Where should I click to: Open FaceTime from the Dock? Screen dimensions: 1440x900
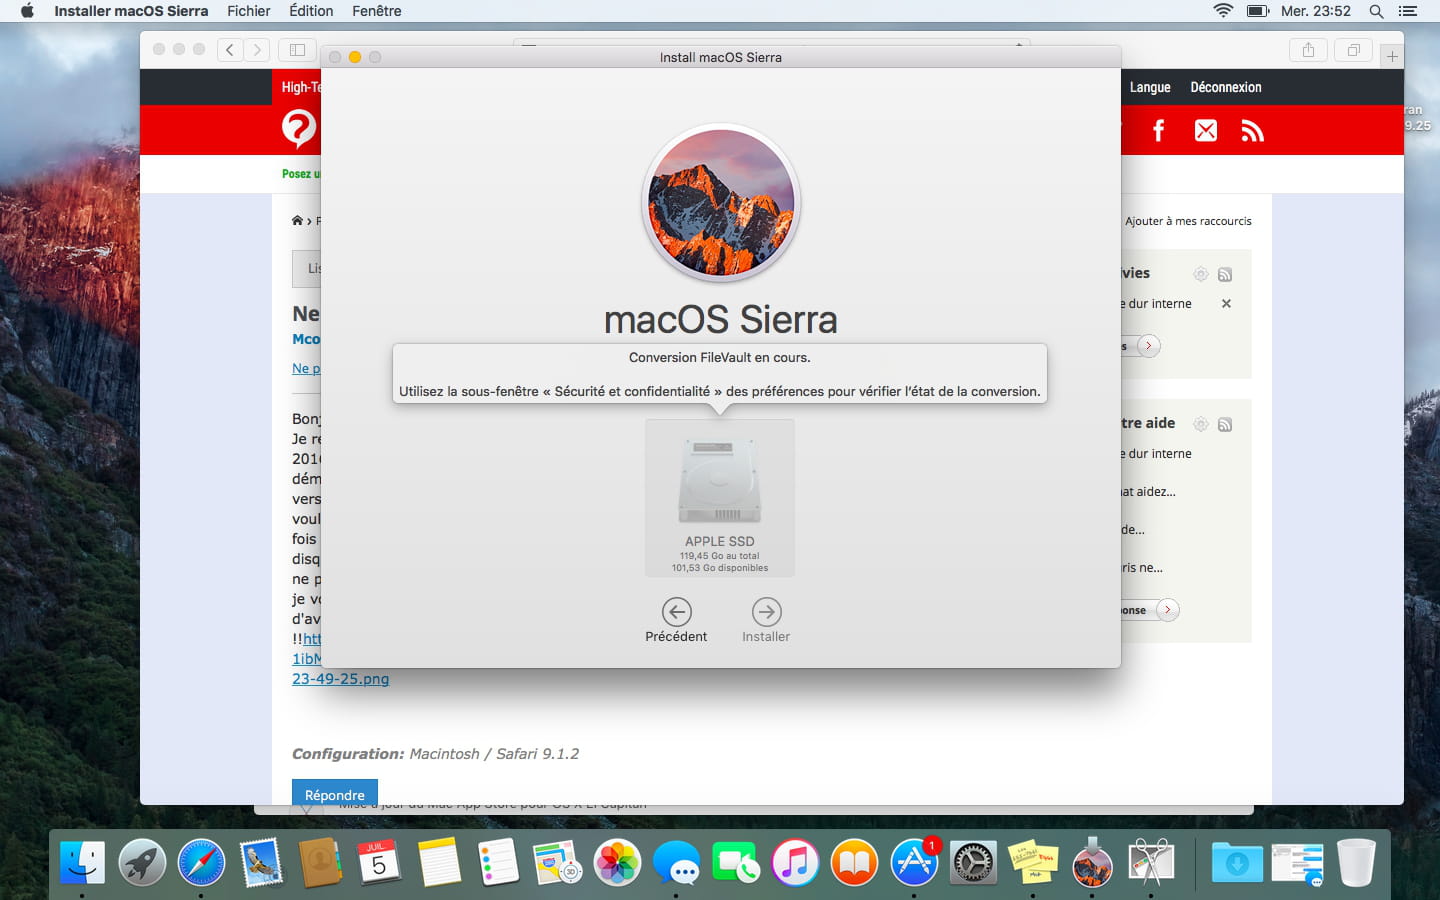pyautogui.click(x=736, y=862)
